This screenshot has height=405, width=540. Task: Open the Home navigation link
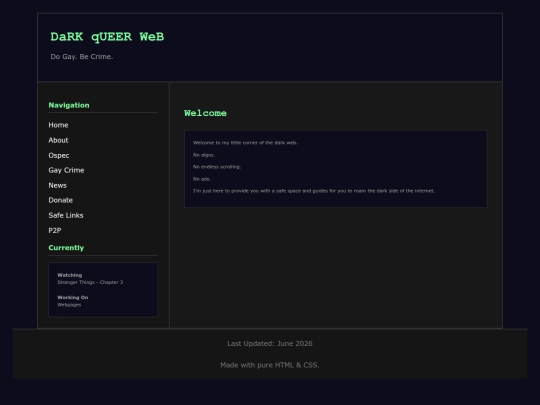pyautogui.click(x=58, y=125)
